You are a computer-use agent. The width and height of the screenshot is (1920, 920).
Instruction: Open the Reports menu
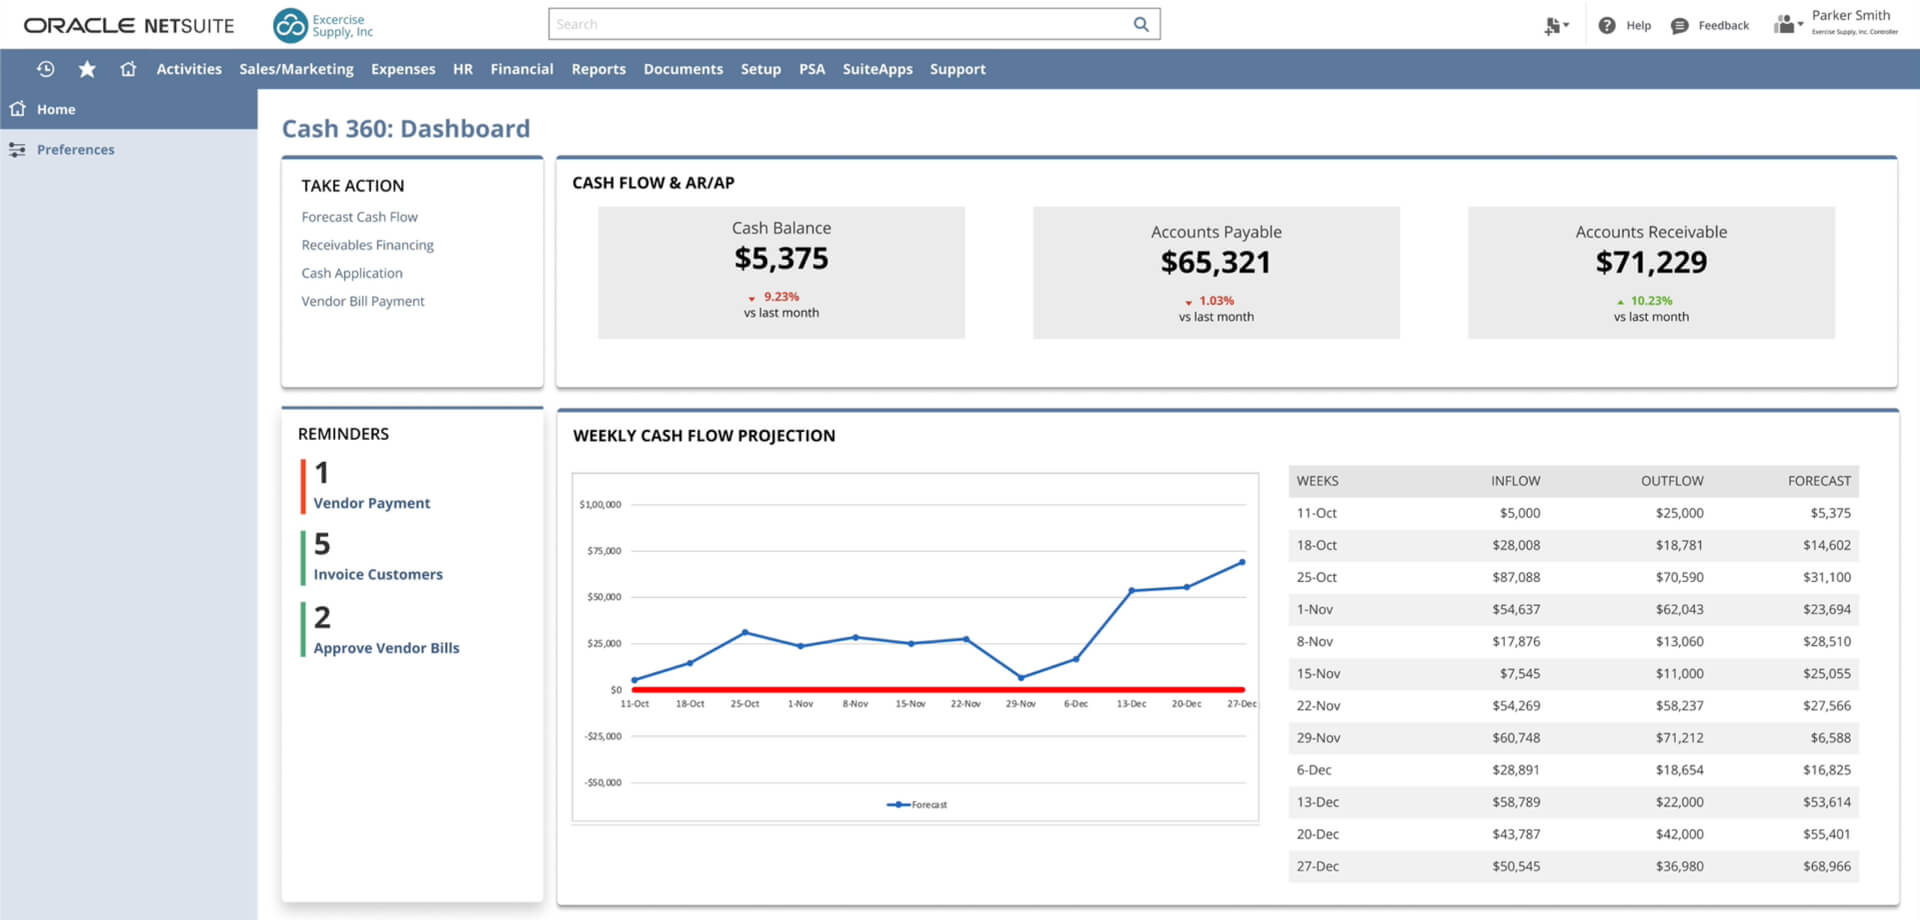[598, 69]
